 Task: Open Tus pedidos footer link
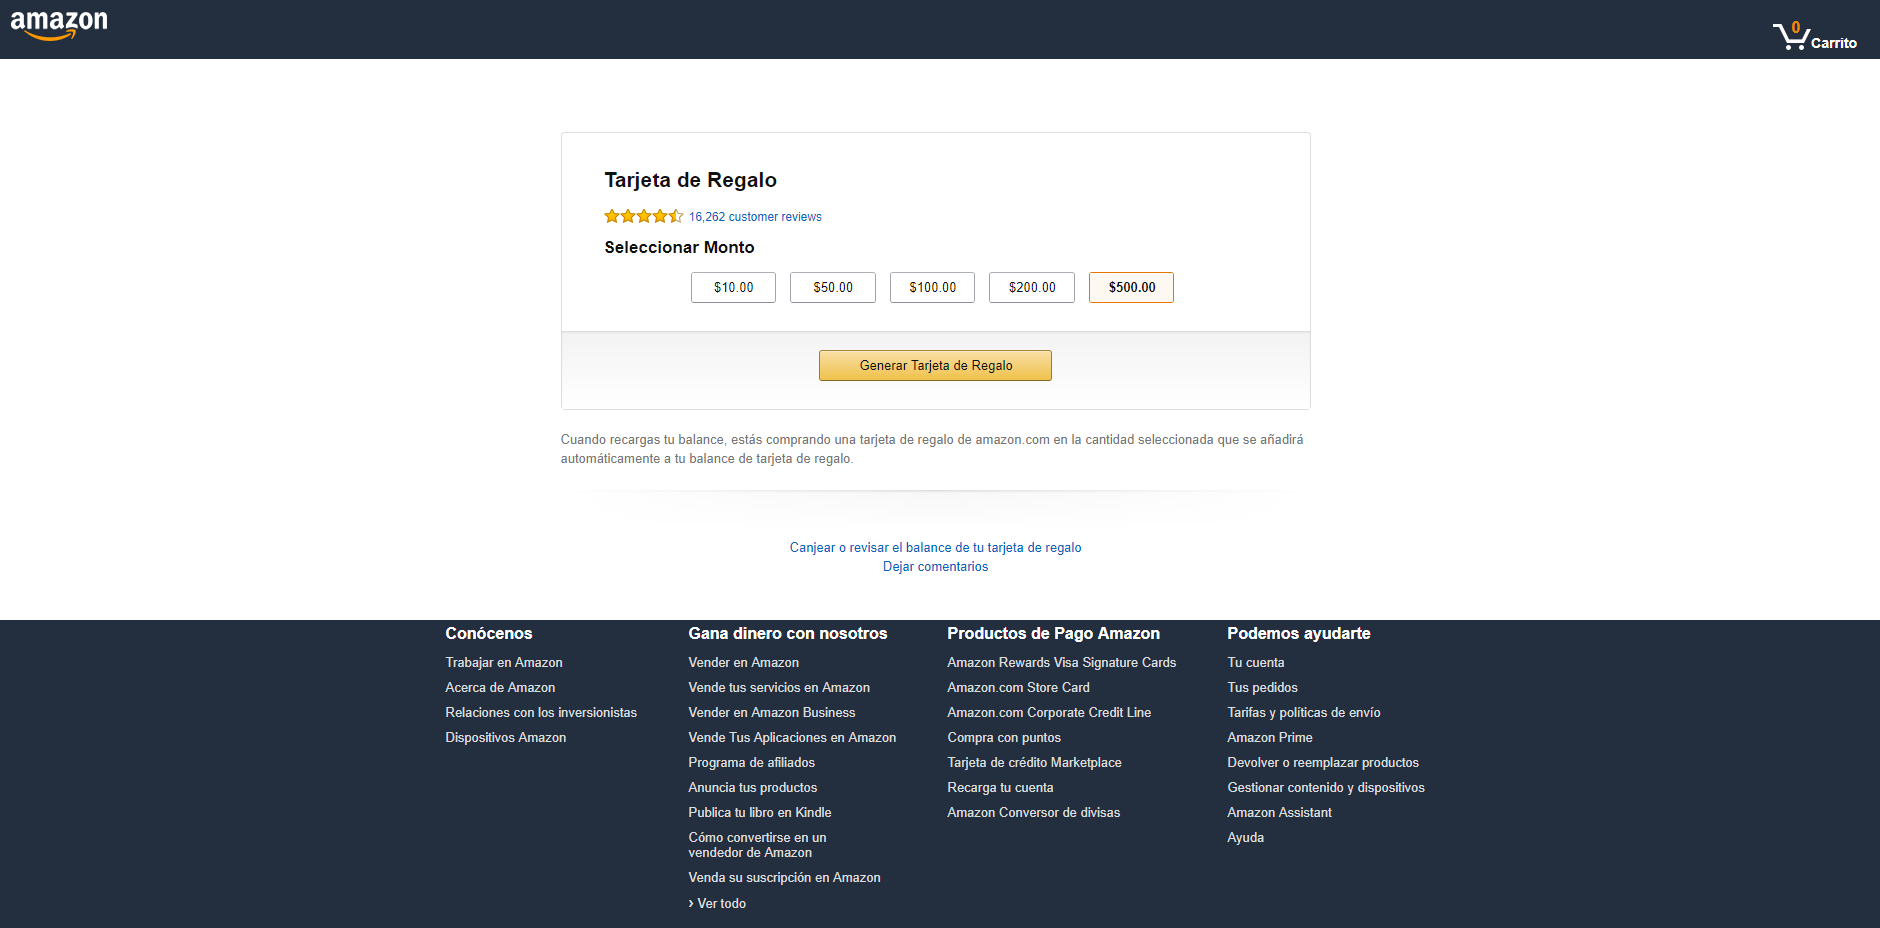pyautogui.click(x=1263, y=687)
